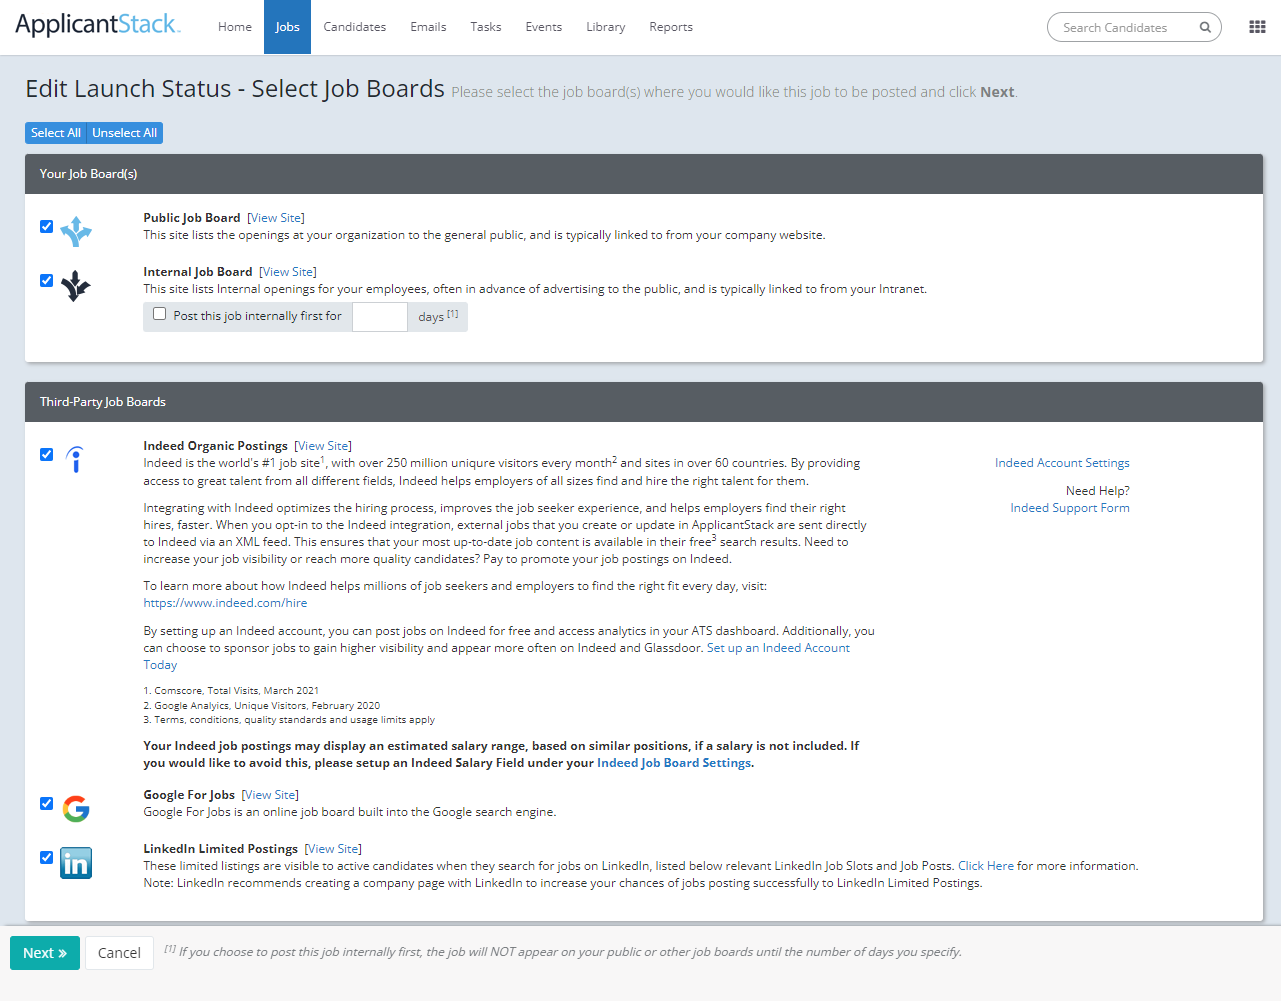This screenshot has height=1001, width=1281.
Task: Enable 'Post this job internally first'
Action: pos(159,314)
